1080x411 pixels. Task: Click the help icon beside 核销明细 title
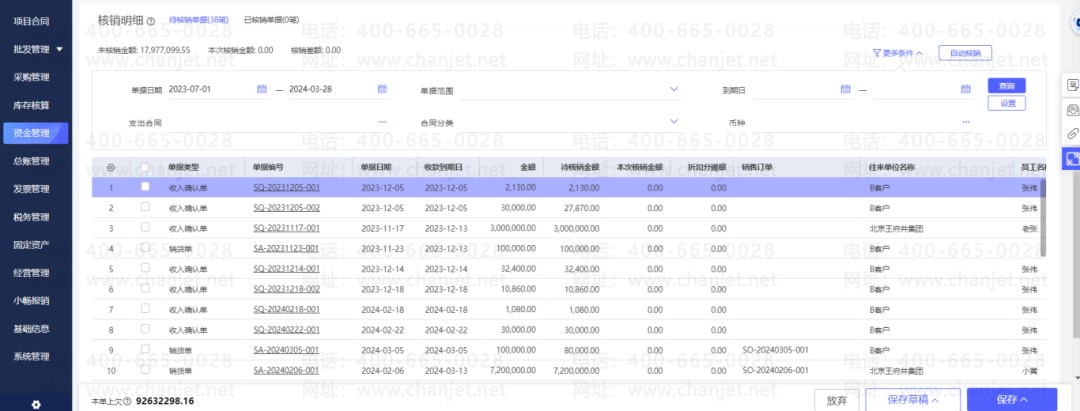tap(150, 20)
